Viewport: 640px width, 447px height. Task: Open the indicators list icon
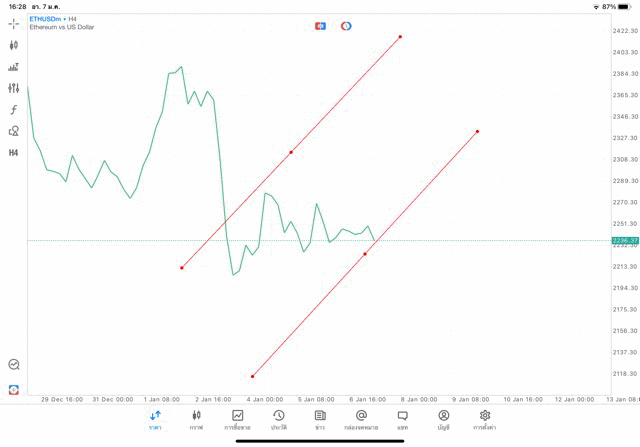tap(14, 67)
